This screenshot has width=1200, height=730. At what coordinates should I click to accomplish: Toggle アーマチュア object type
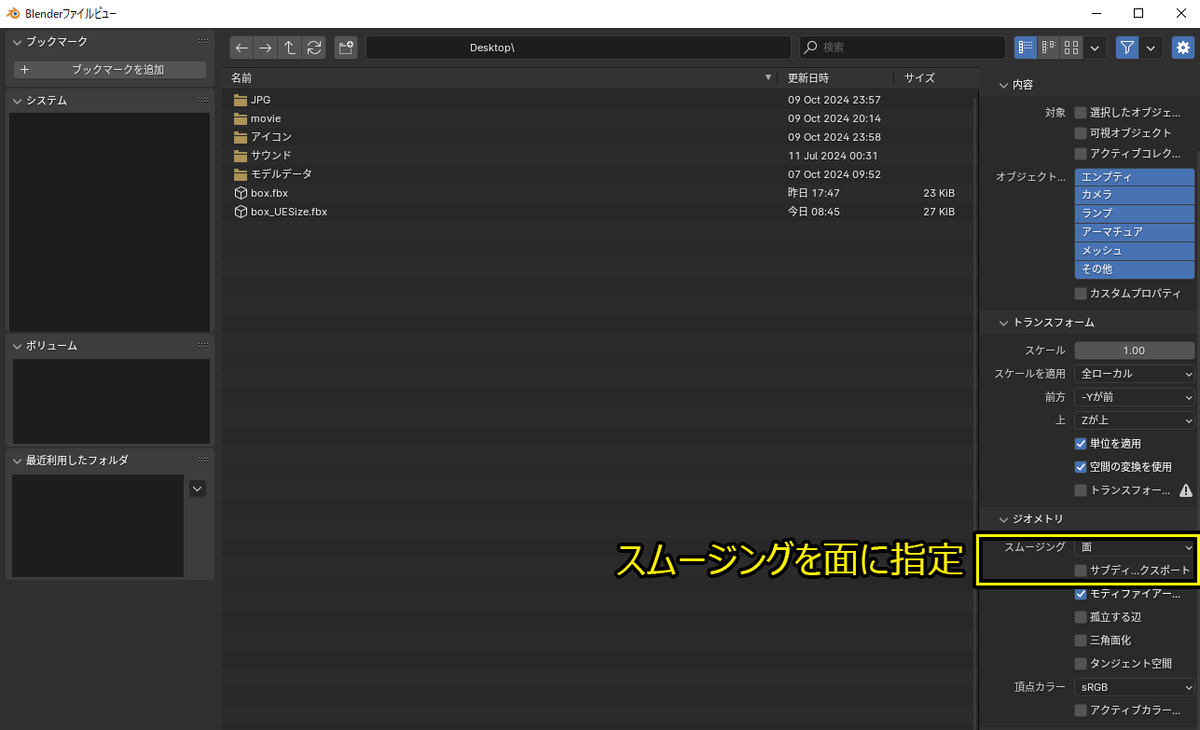[x=1134, y=232]
